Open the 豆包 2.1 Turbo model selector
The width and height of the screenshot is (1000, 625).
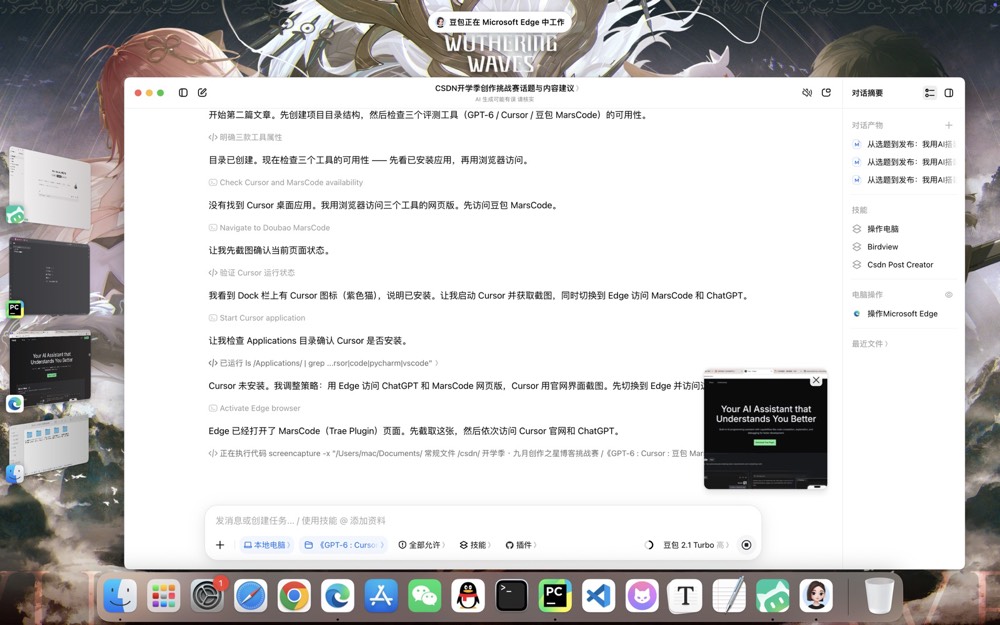coord(696,545)
